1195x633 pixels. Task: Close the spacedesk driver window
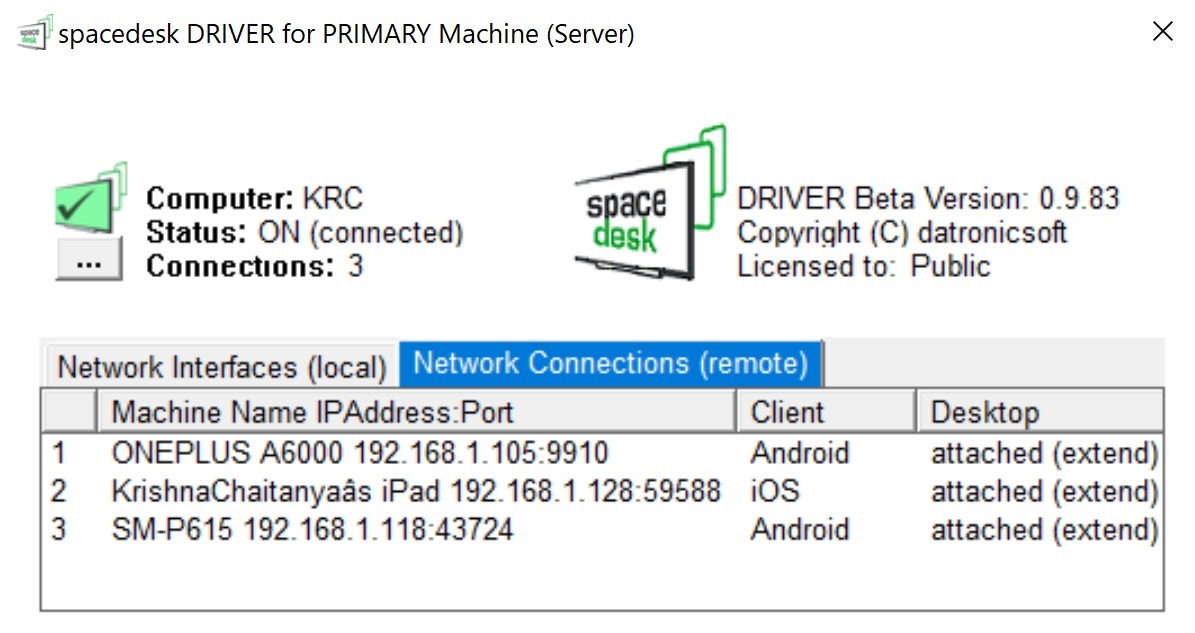coord(1162,31)
